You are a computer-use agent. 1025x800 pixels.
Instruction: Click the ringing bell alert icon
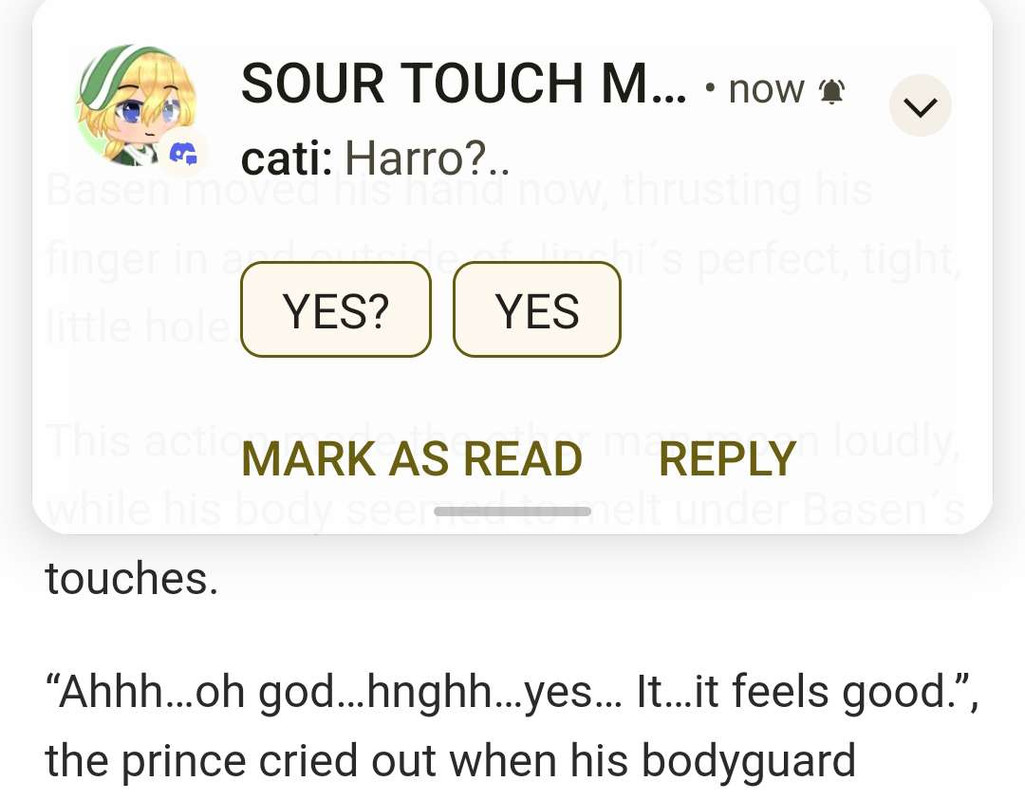point(832,91)
